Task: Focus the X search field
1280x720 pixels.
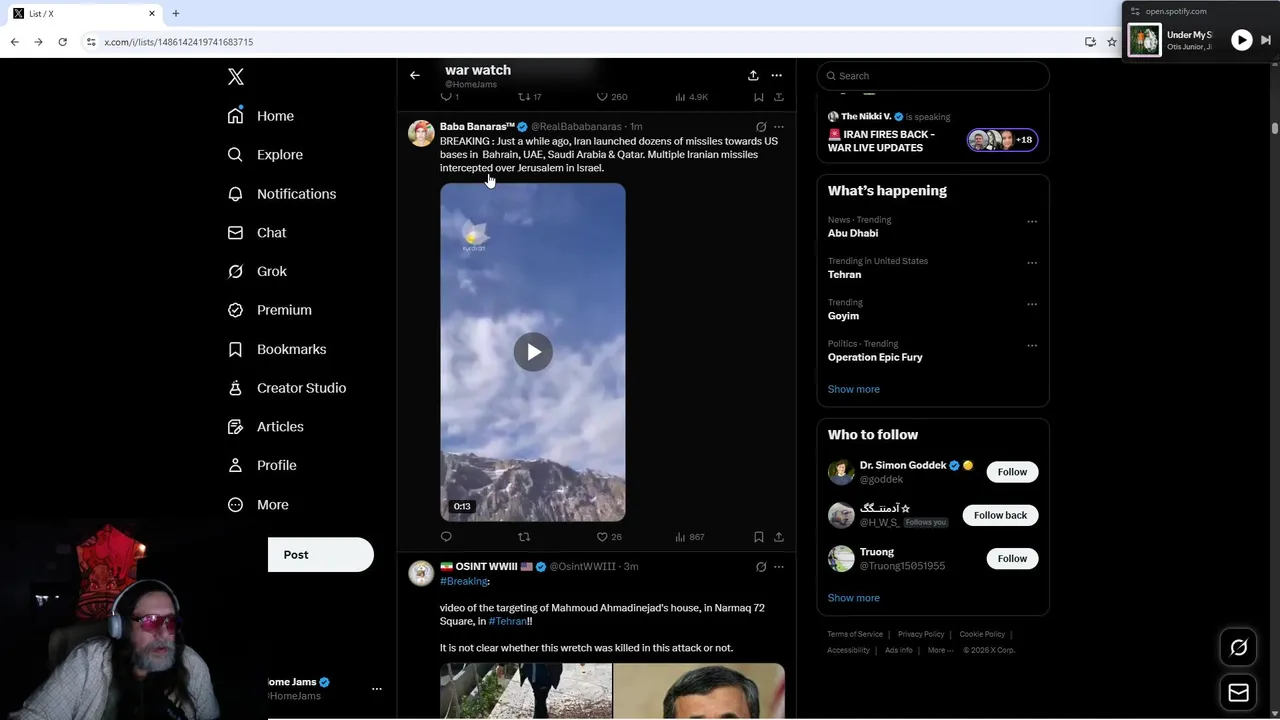Action: (933, 76)
